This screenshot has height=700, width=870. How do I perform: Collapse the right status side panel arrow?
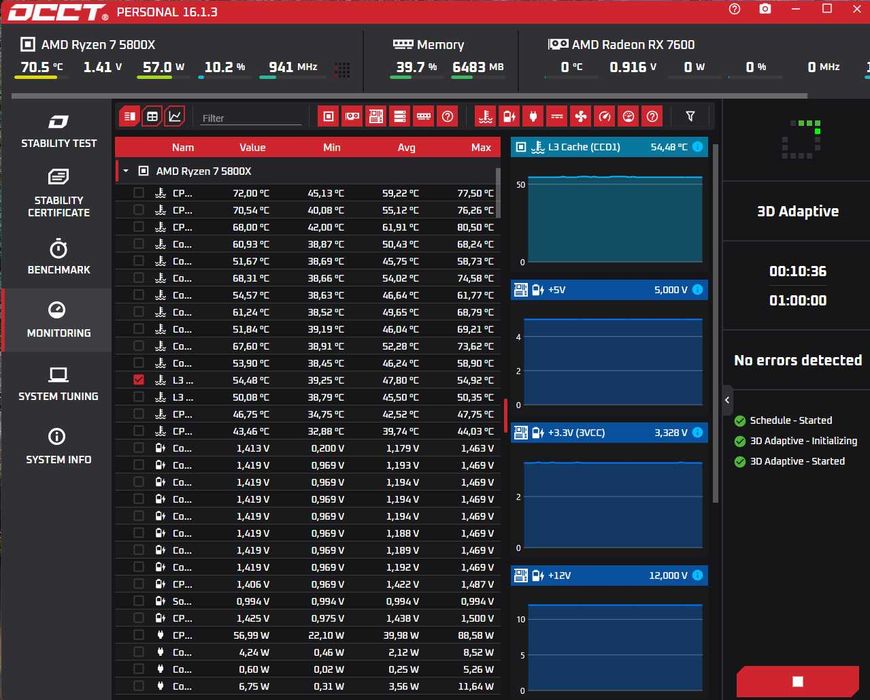727,400
